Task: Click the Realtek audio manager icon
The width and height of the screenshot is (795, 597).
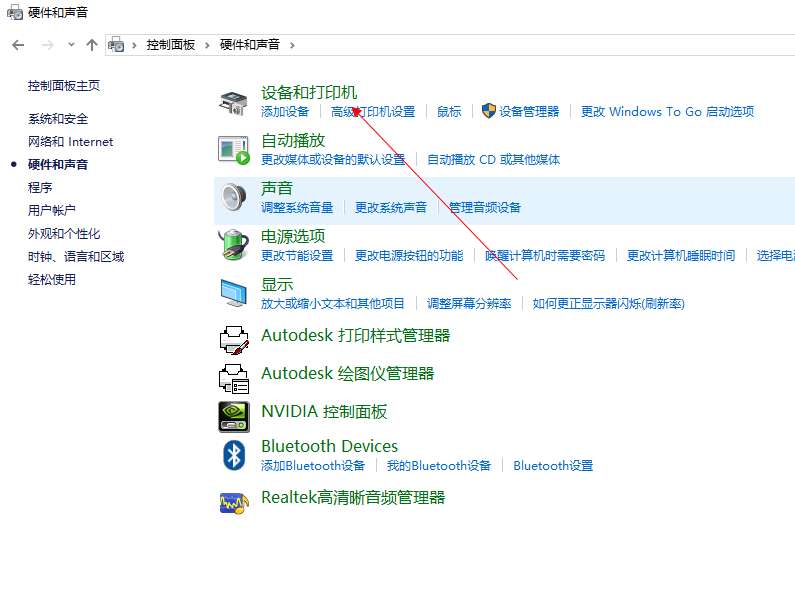Action: [234, 503]
